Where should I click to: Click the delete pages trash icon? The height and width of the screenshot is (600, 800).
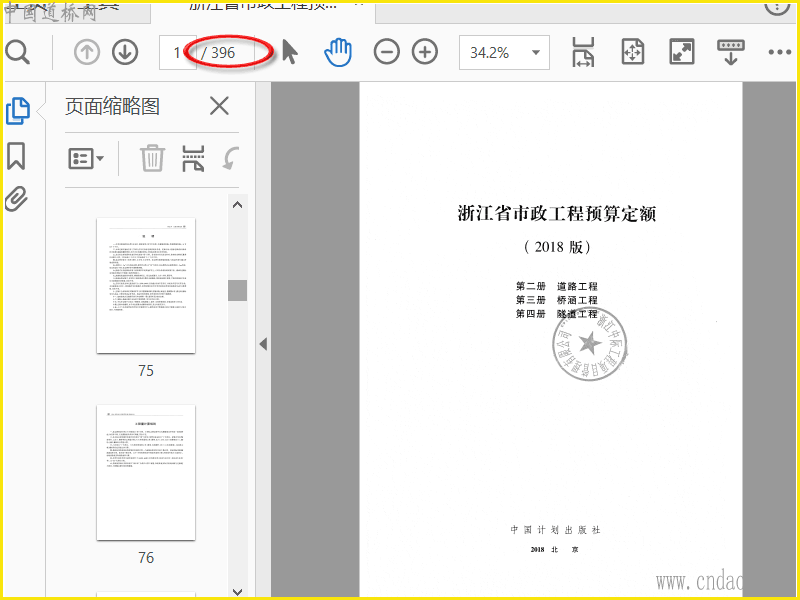pos(152,158)
